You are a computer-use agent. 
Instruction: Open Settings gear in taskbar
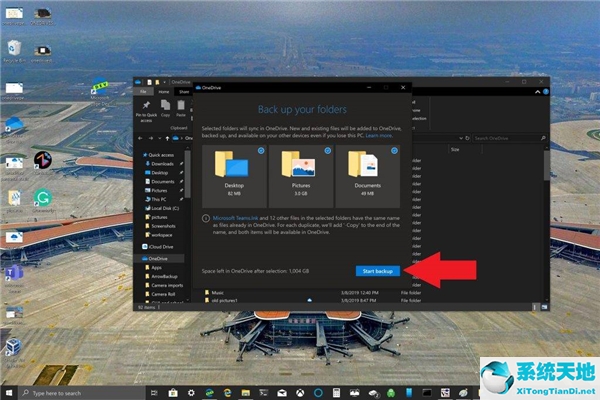191,393
